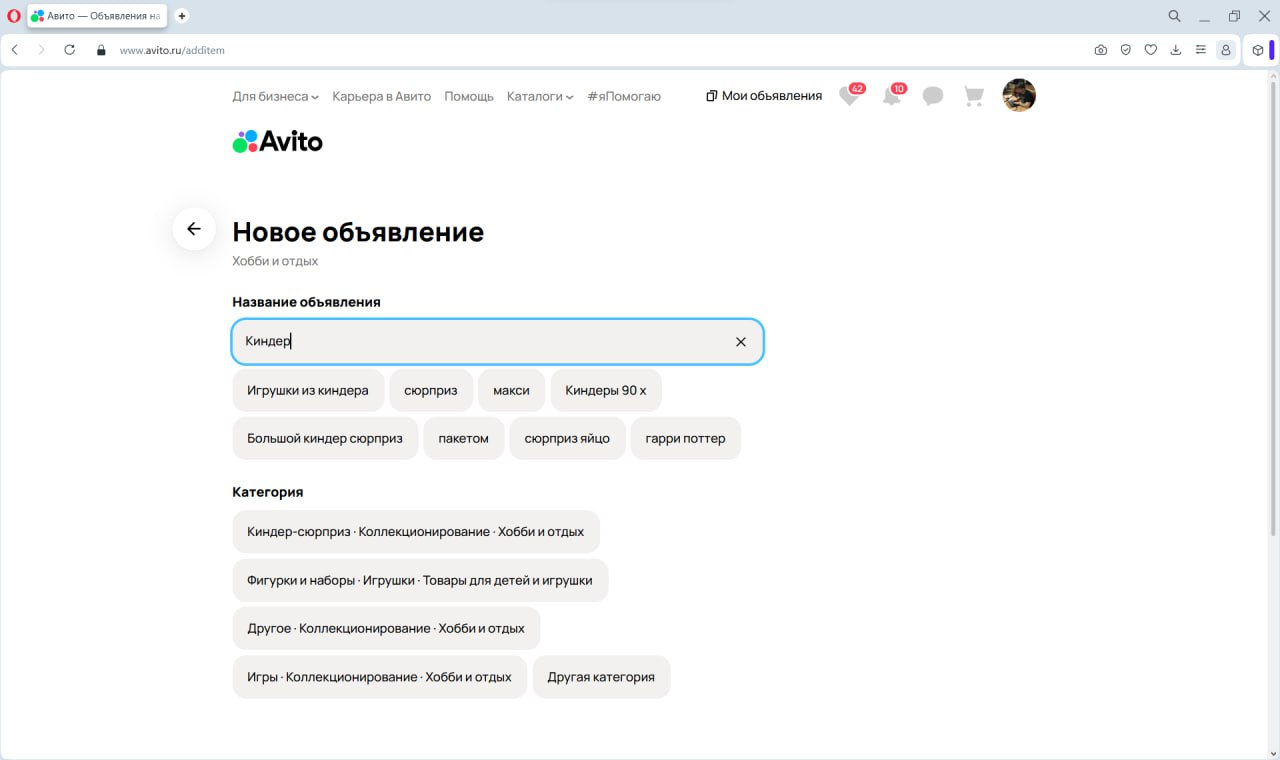Choose Другая категория button
Screen dimensions: 1280x760
pos(601,677)
